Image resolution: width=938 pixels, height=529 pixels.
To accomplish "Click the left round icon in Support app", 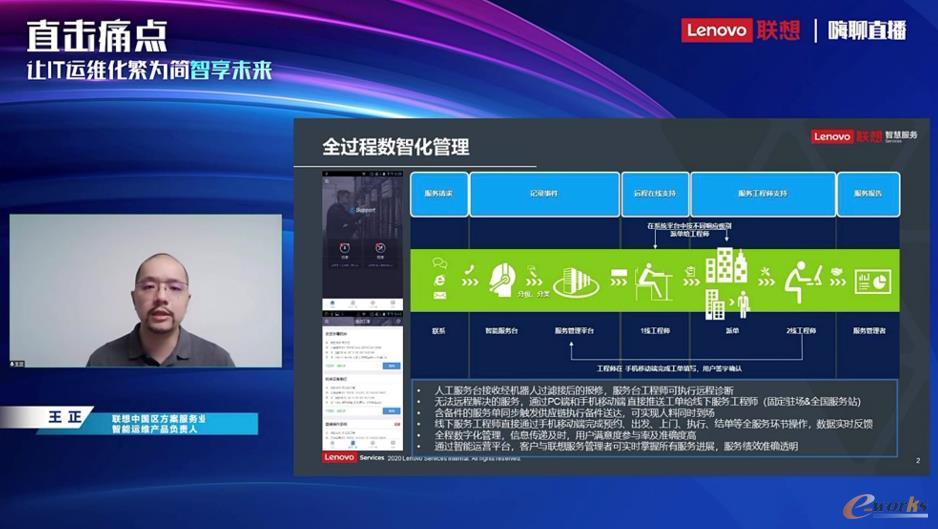I will (345, 248).
